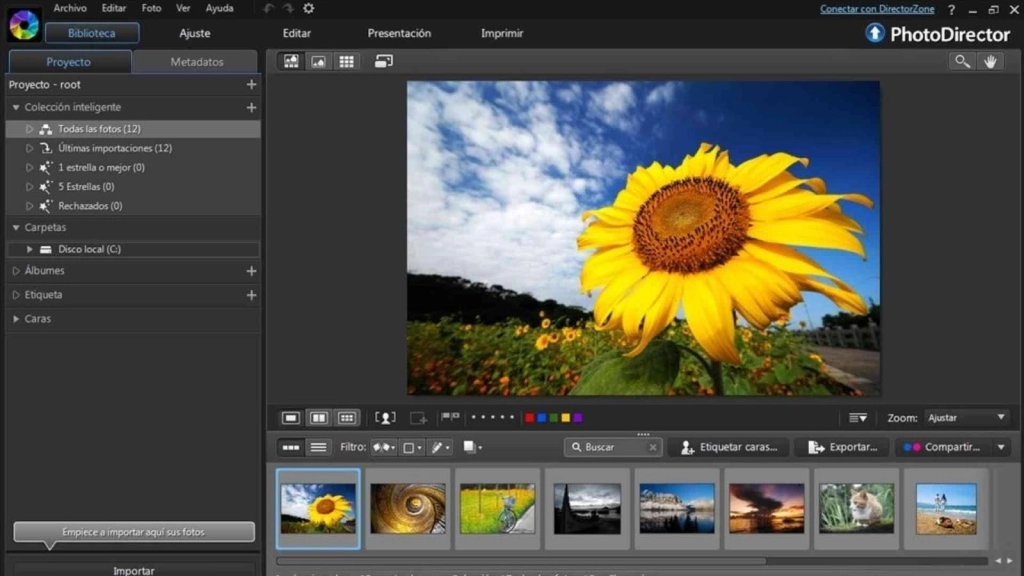Open the grid view mode icon
The height and width of the screenshot is (576, 1024).
(x=346, y=62)
